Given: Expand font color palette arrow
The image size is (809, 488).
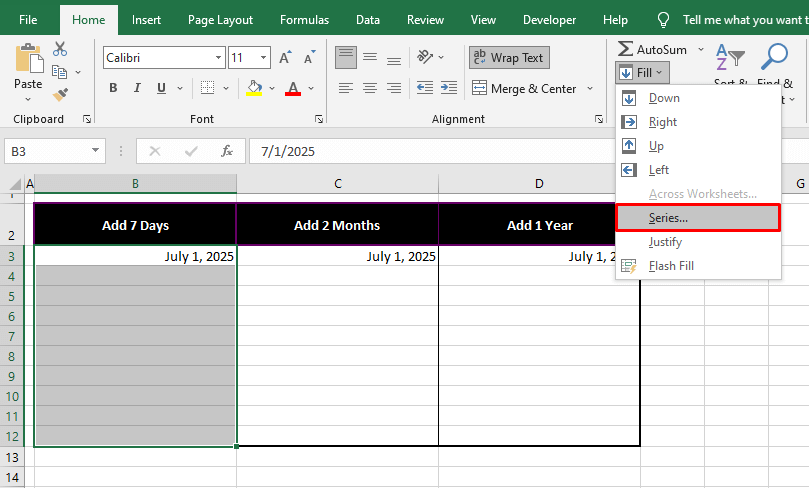Looking at the screenshot, I should coord(311,88).
